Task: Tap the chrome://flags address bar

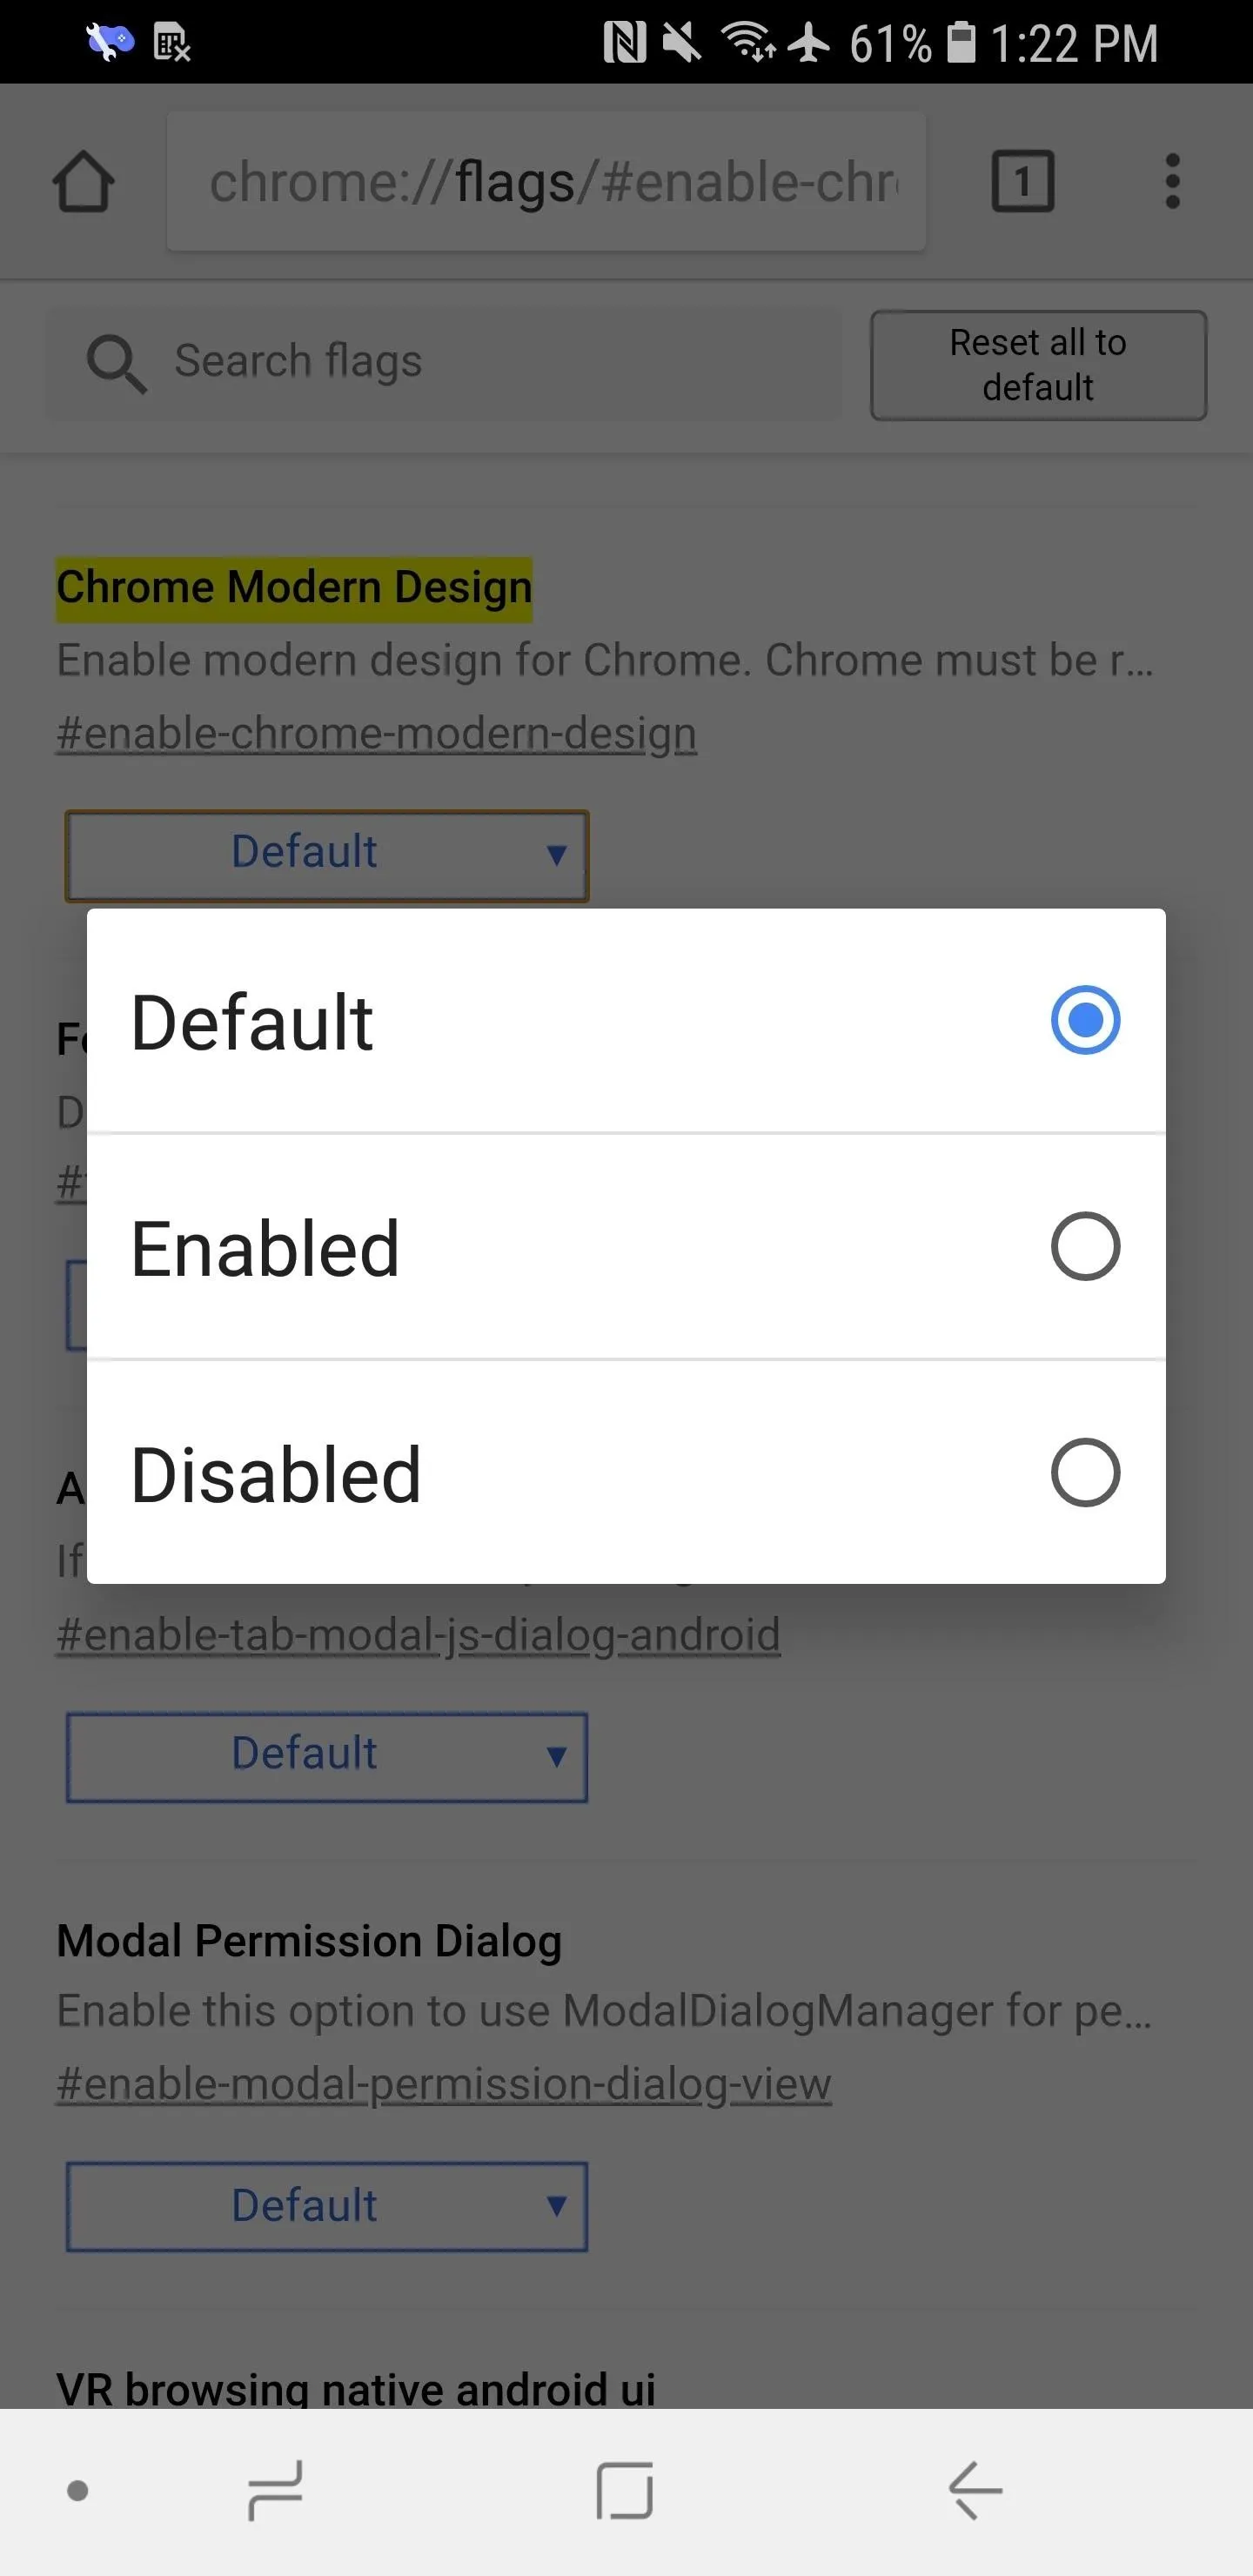Action: click(546, 181)
